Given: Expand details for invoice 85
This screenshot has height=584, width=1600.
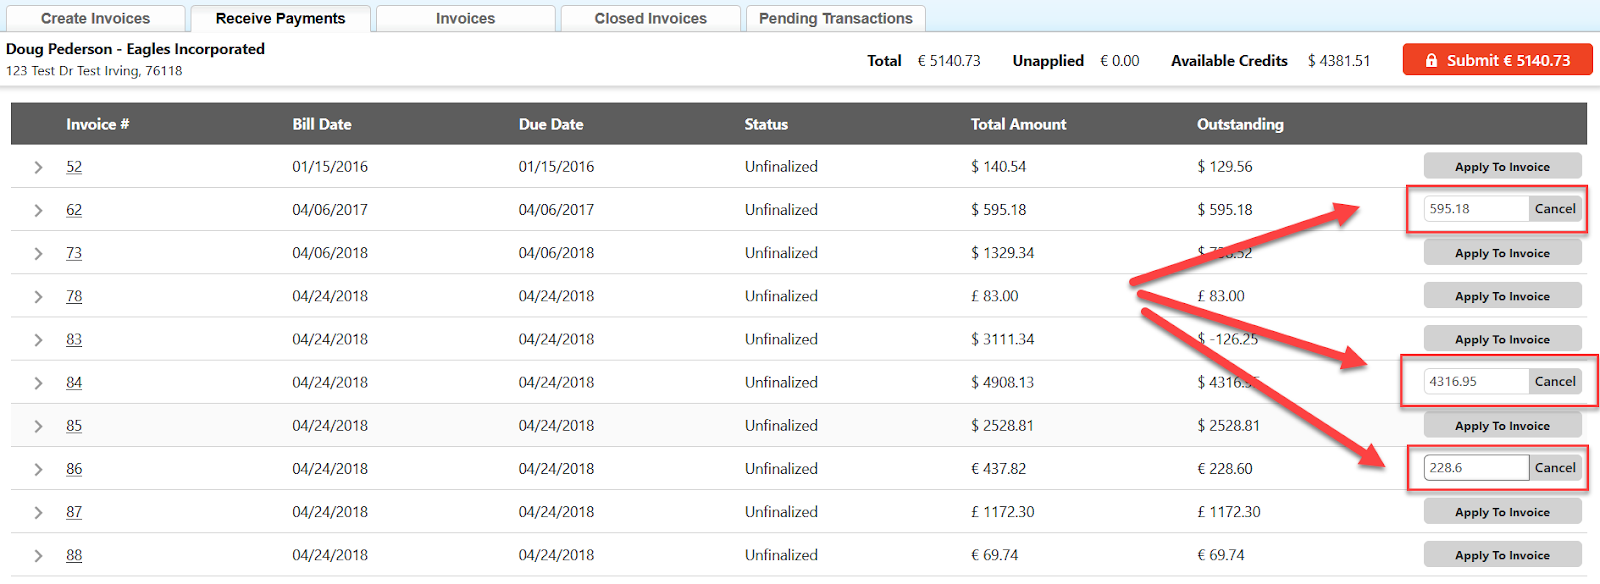Looking at the screenshot, I should (x=38, y=424).
